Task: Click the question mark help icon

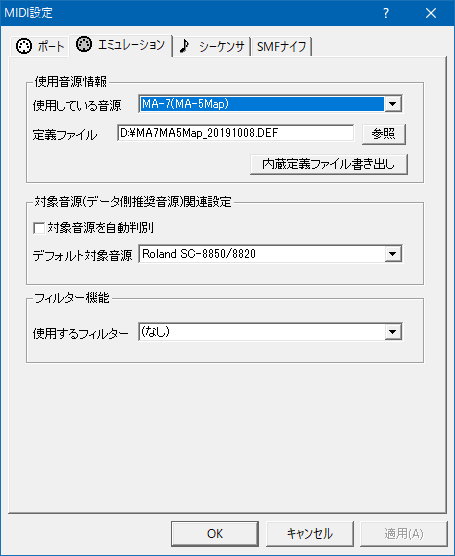Action: pos(386,13)
